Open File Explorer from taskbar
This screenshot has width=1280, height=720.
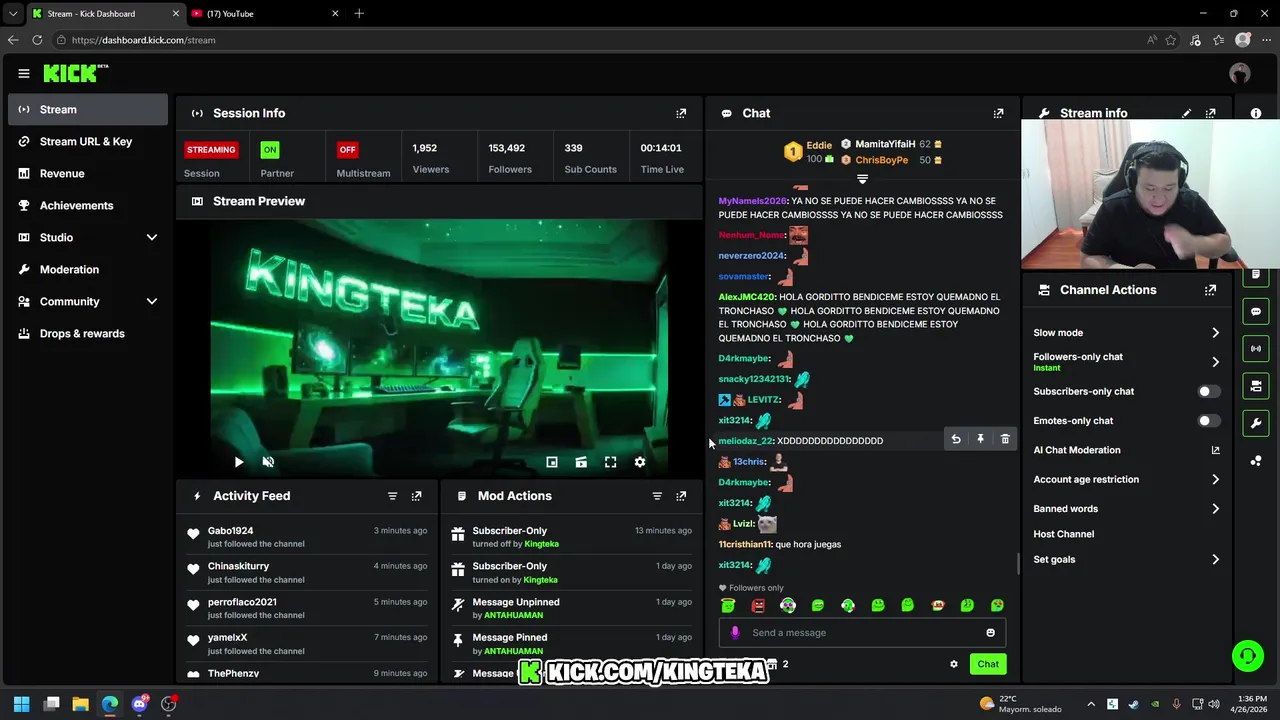[x=81, y=704]
